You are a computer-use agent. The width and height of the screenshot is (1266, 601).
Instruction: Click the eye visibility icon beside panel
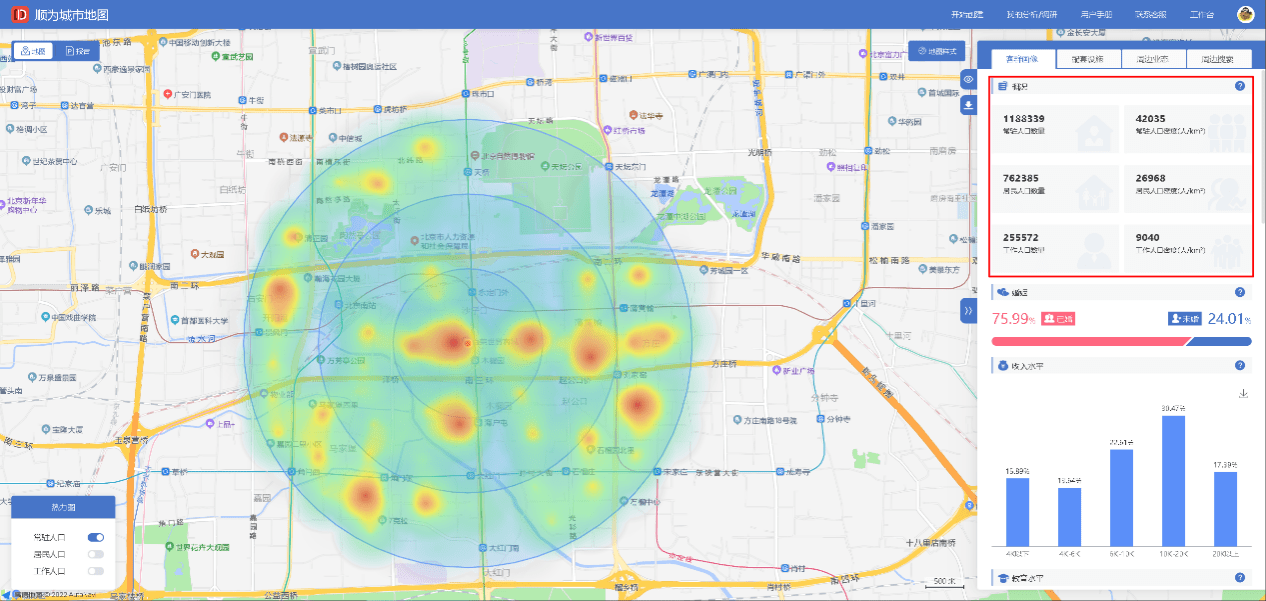968,79
